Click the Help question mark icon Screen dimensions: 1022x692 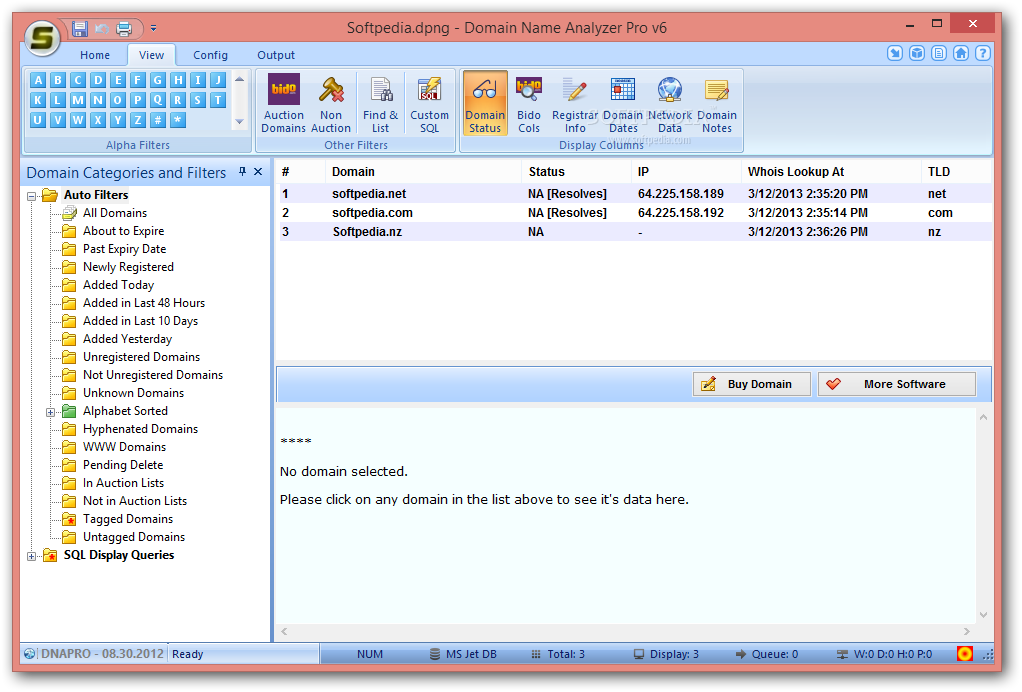983,53
